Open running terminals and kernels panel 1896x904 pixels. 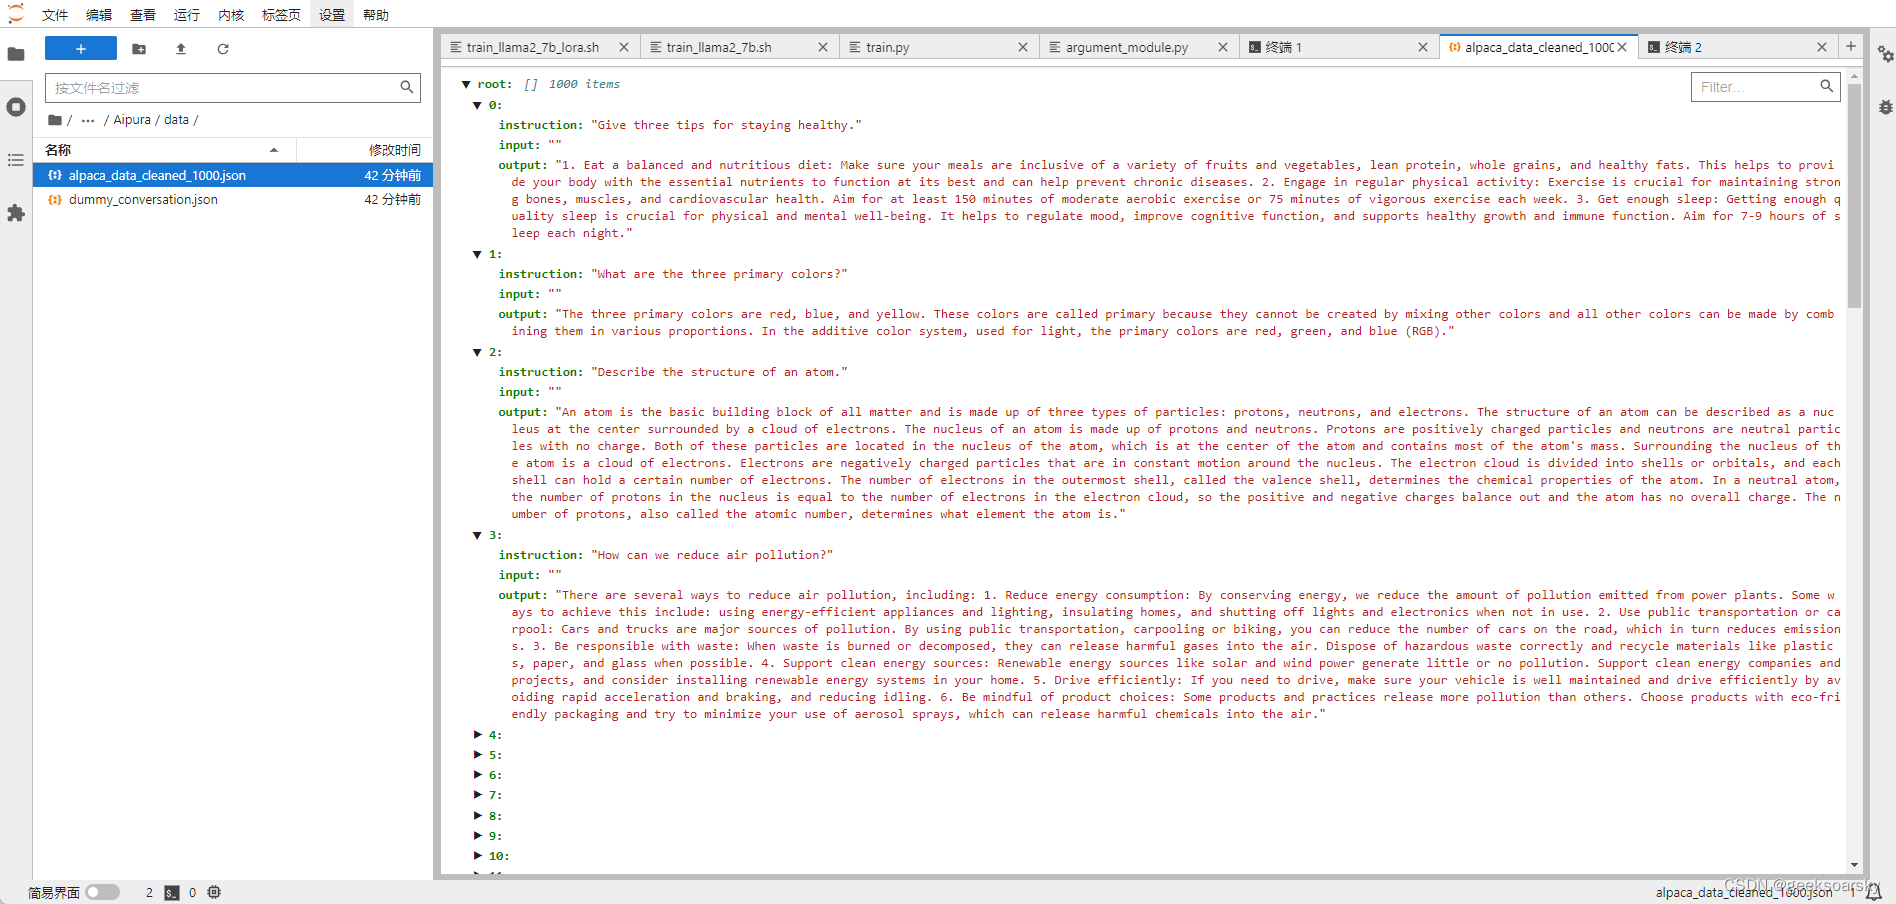click(x=16, y=107)
